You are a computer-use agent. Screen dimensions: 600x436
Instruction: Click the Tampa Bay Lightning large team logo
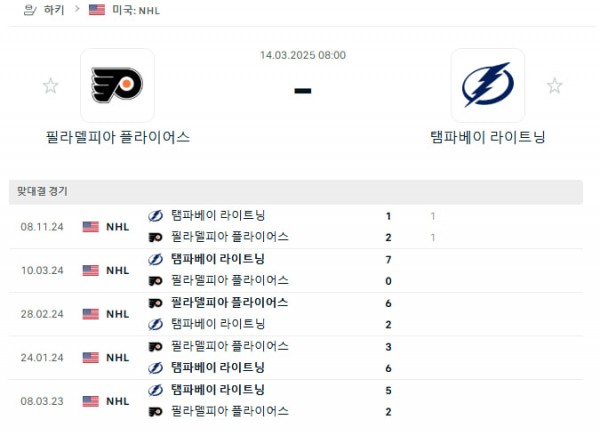point(487,85)
